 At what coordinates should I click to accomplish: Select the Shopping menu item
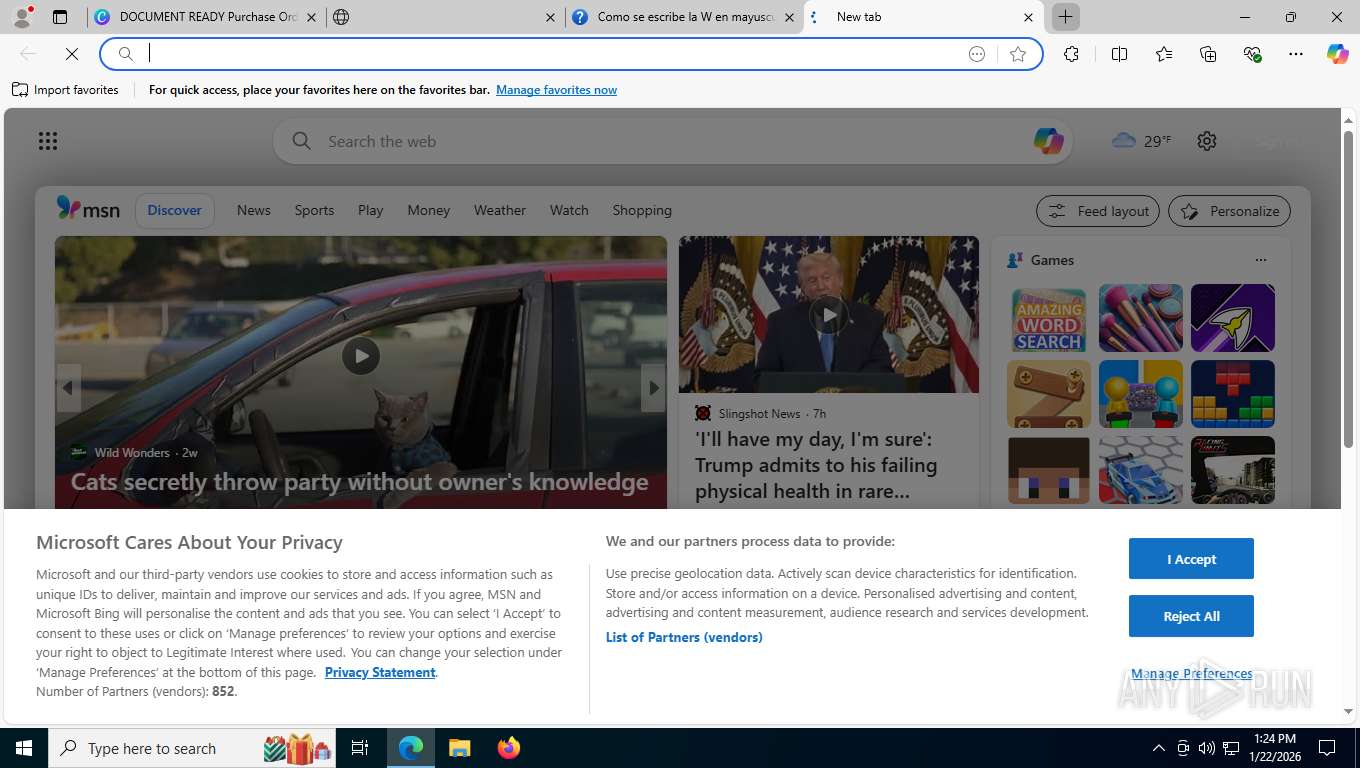click(x=642, y=210)
